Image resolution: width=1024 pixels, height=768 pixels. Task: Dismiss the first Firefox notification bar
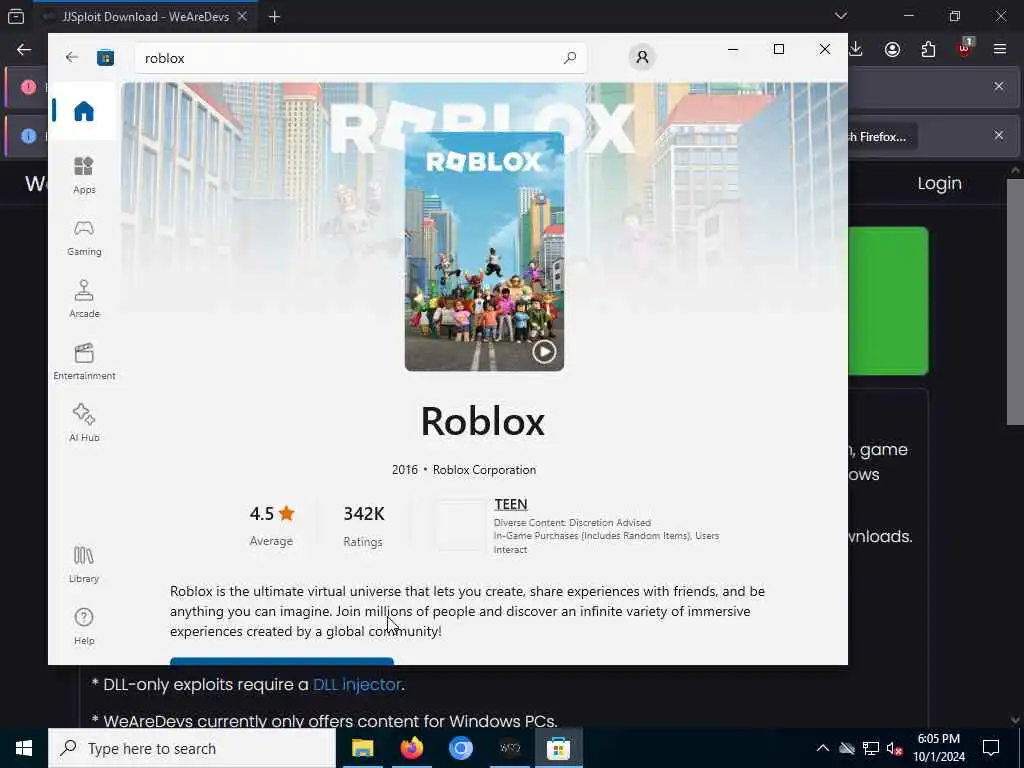click(999, 86)
